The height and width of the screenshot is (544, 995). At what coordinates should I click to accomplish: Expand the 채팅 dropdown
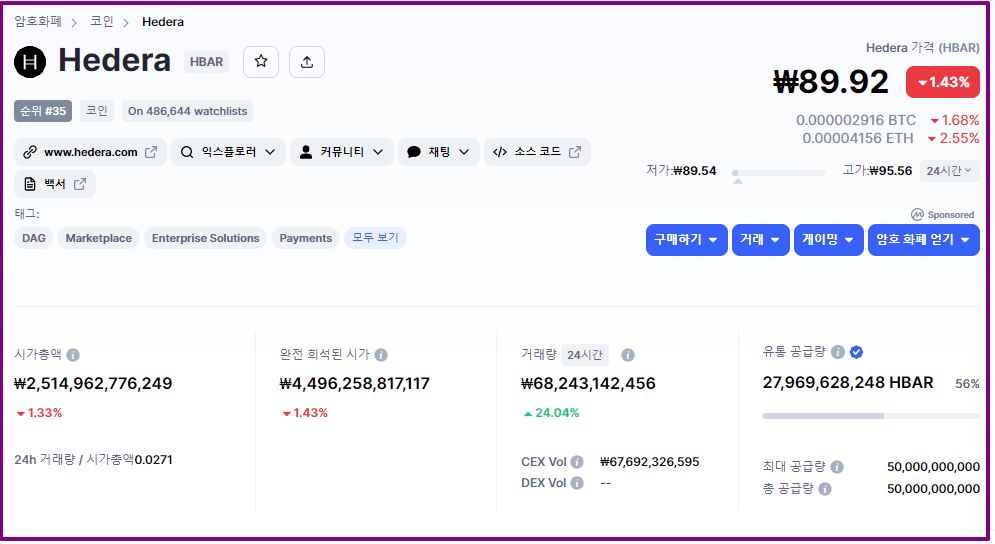click(438, 152)
